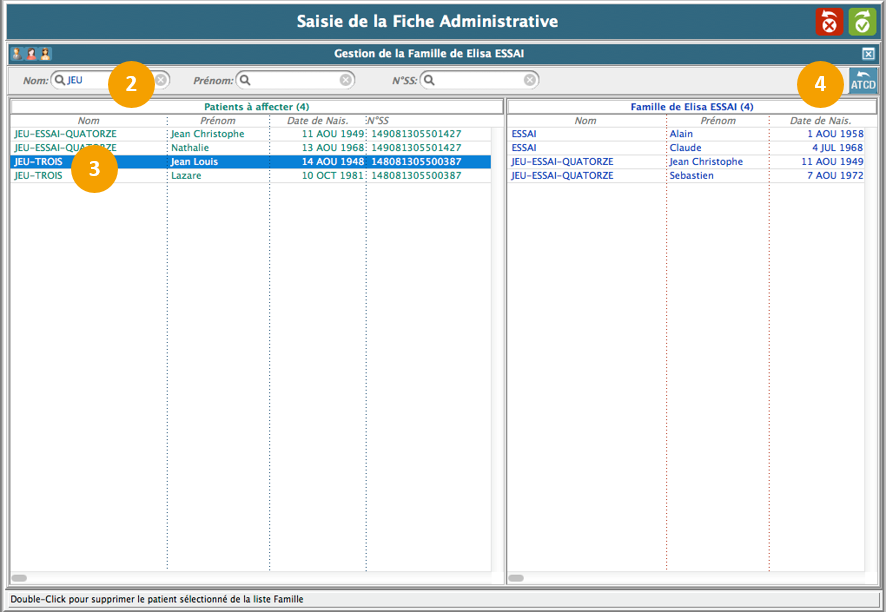Clear the Prénom search field
886x612 pixels.
[x=346, y=80]
